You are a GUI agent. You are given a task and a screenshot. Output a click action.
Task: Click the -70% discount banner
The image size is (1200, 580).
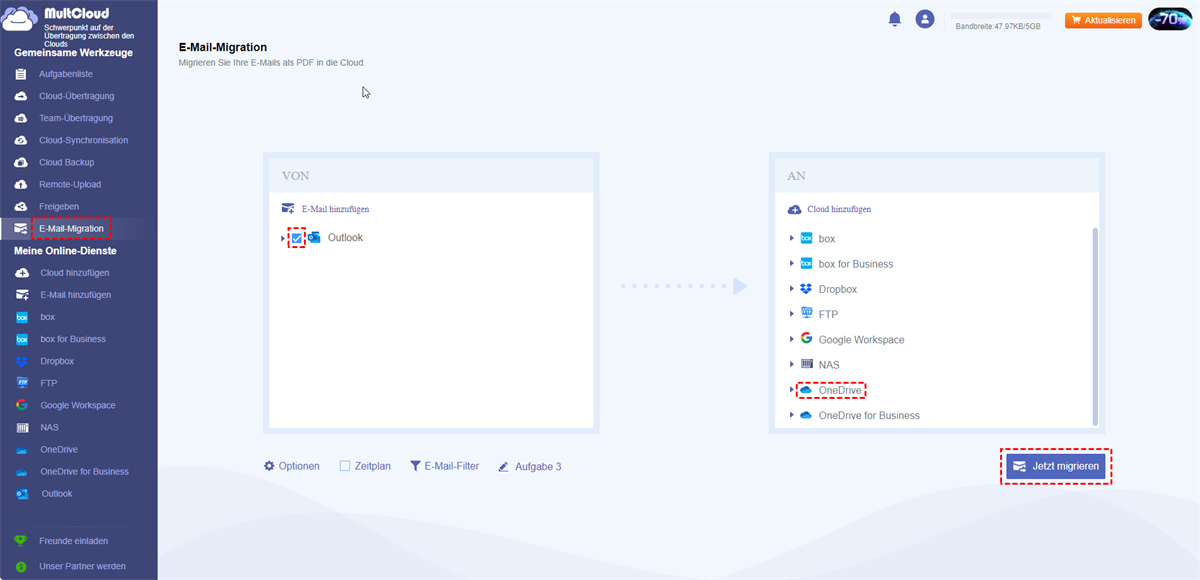coord(1169,19)
